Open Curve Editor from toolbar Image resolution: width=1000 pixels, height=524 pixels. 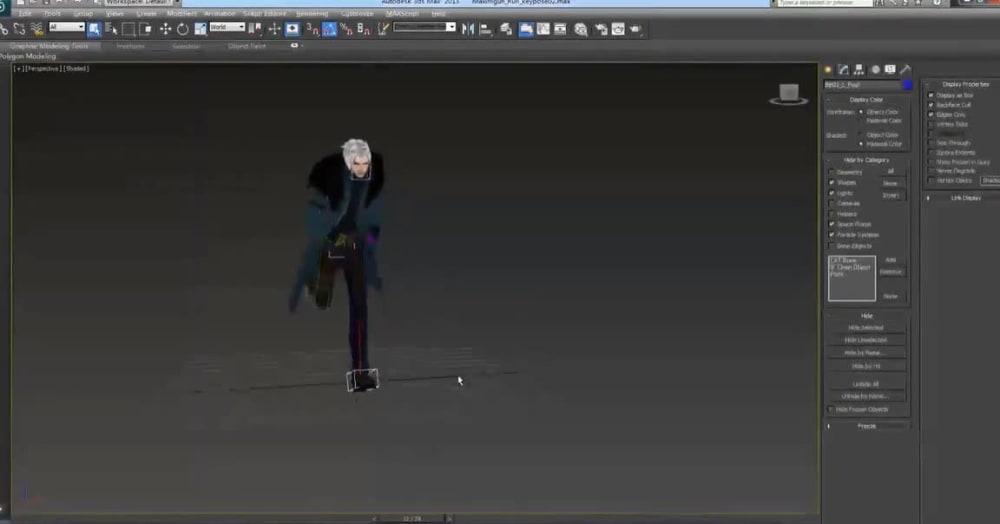[543, 29]
